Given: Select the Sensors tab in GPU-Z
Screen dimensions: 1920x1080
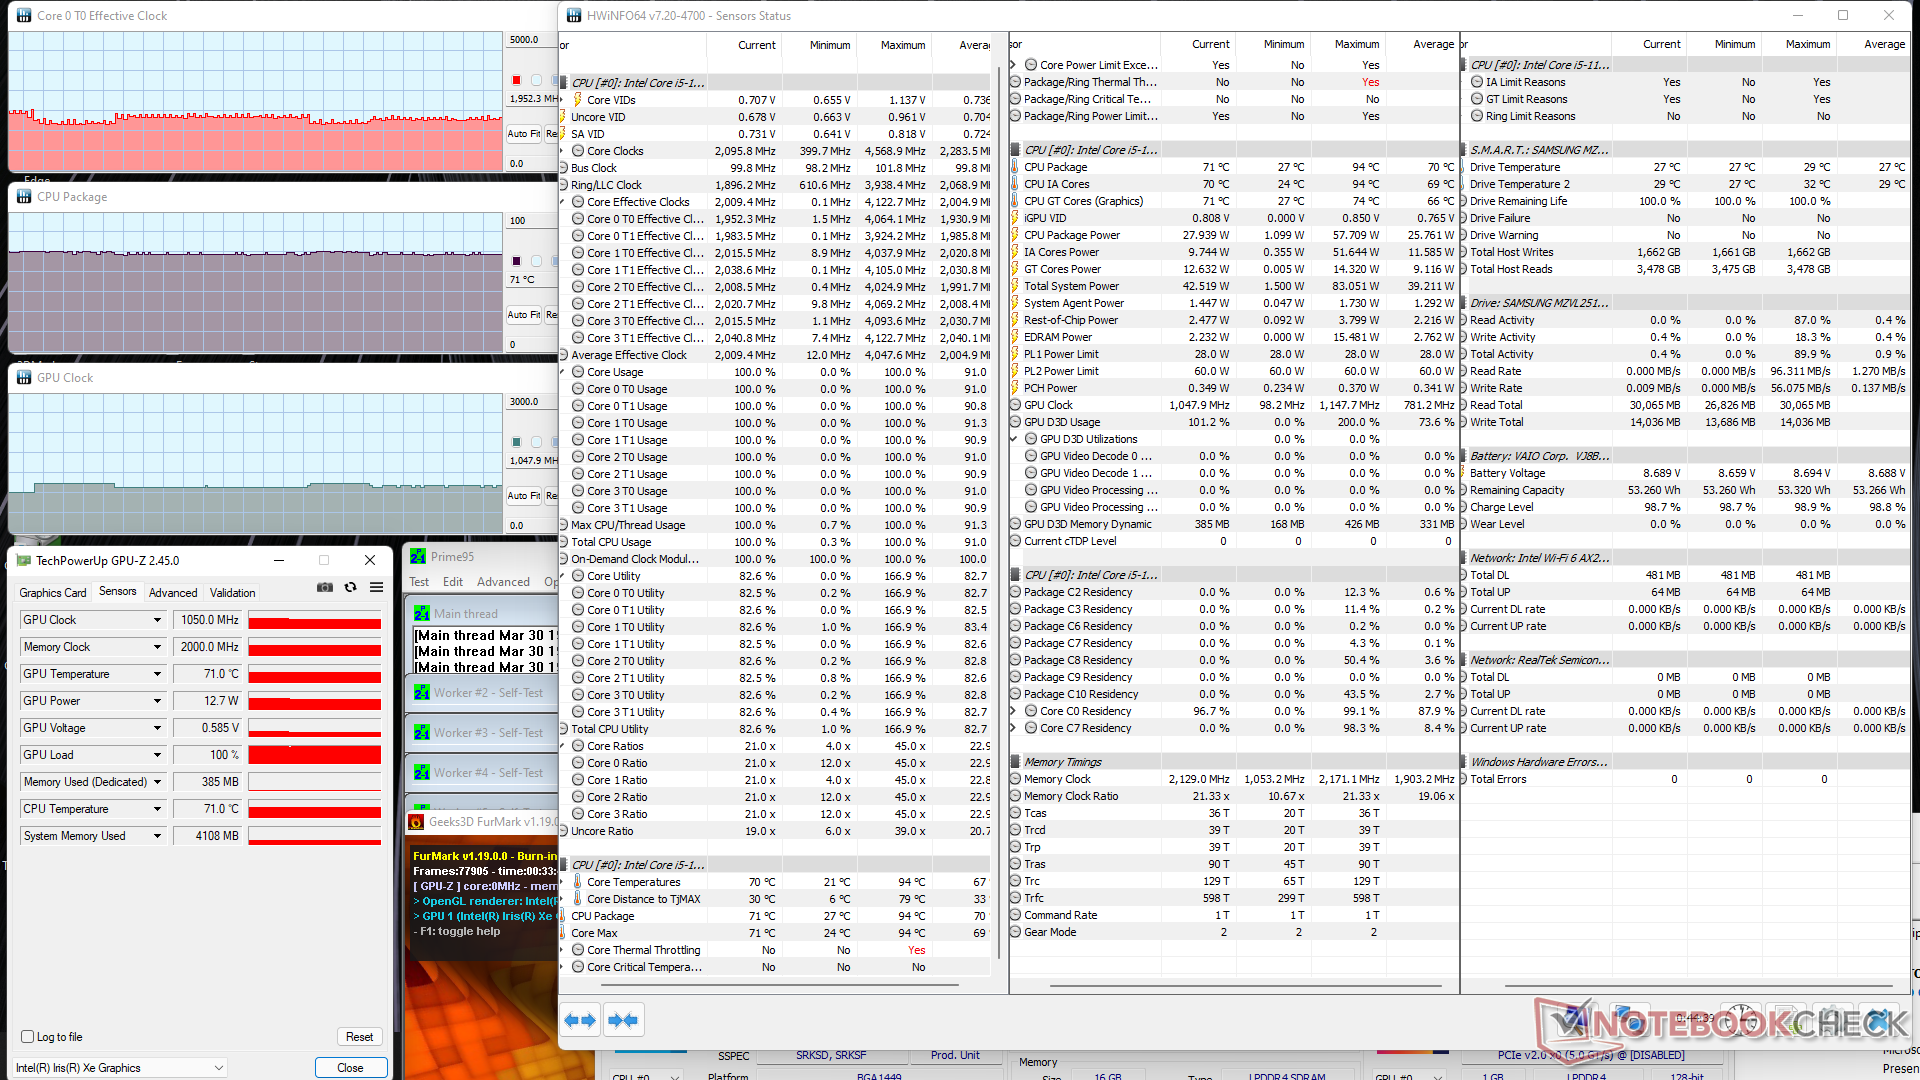Looking at the screenshot, I should click(117, 592).
